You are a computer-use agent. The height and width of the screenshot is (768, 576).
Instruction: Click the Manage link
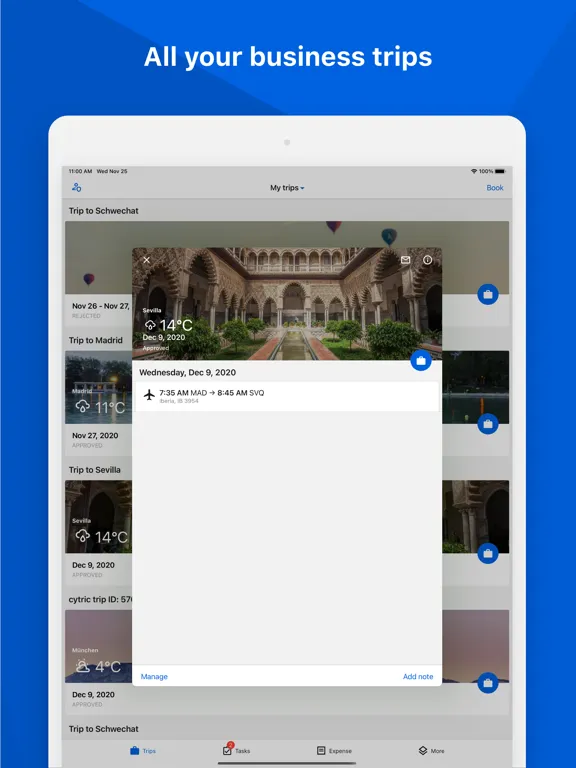tap(154, 676)
